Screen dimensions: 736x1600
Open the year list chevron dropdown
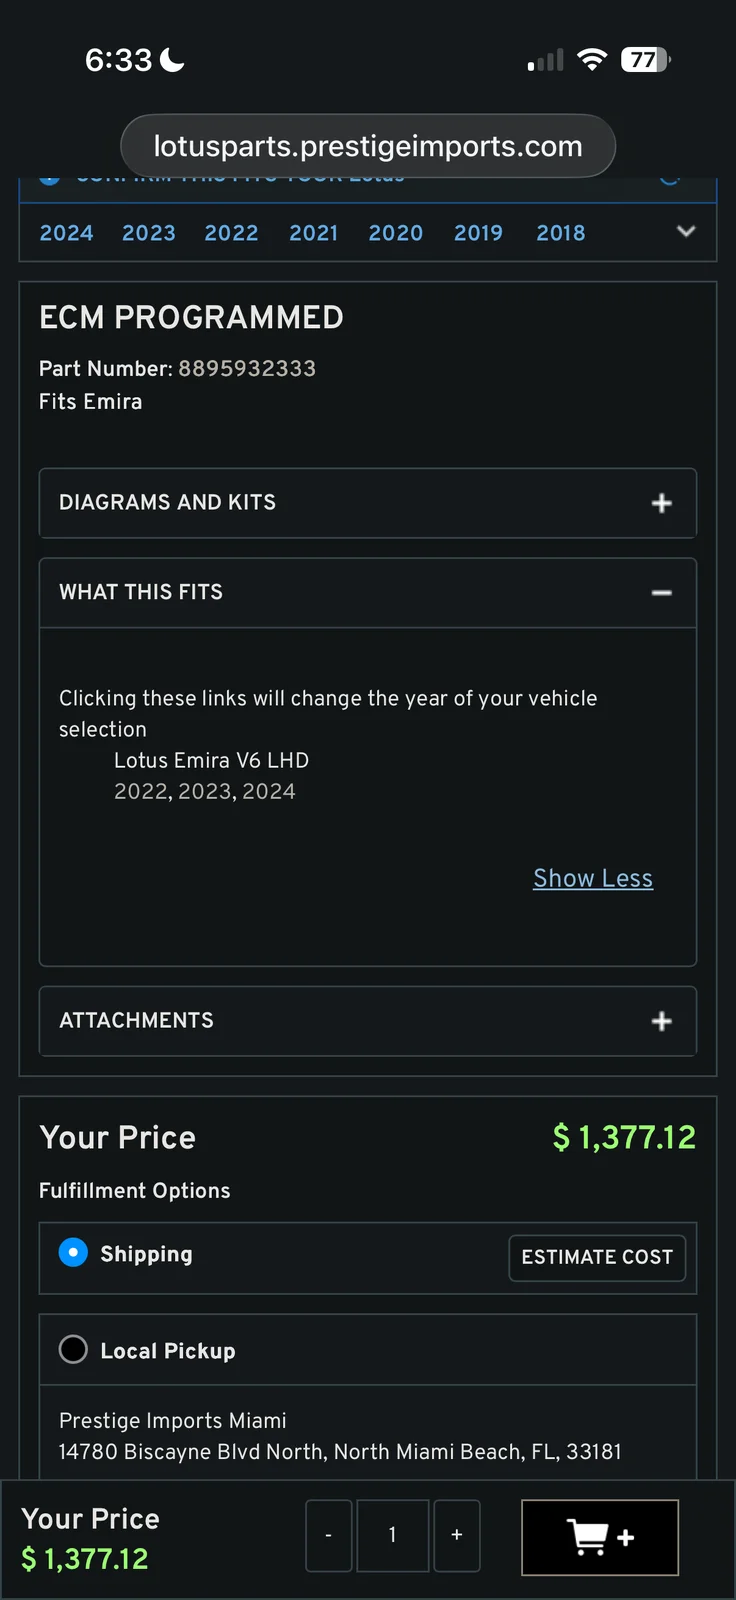click(686, 231)
